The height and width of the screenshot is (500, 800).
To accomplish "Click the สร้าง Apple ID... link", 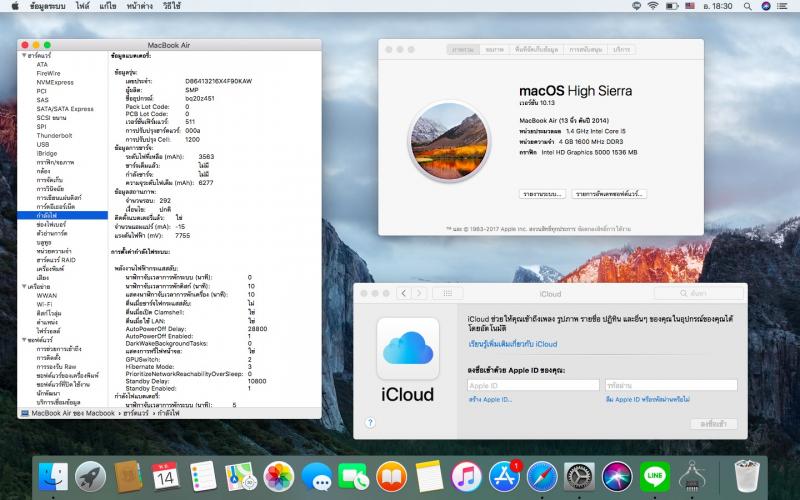I will click(x=490, y=399).
